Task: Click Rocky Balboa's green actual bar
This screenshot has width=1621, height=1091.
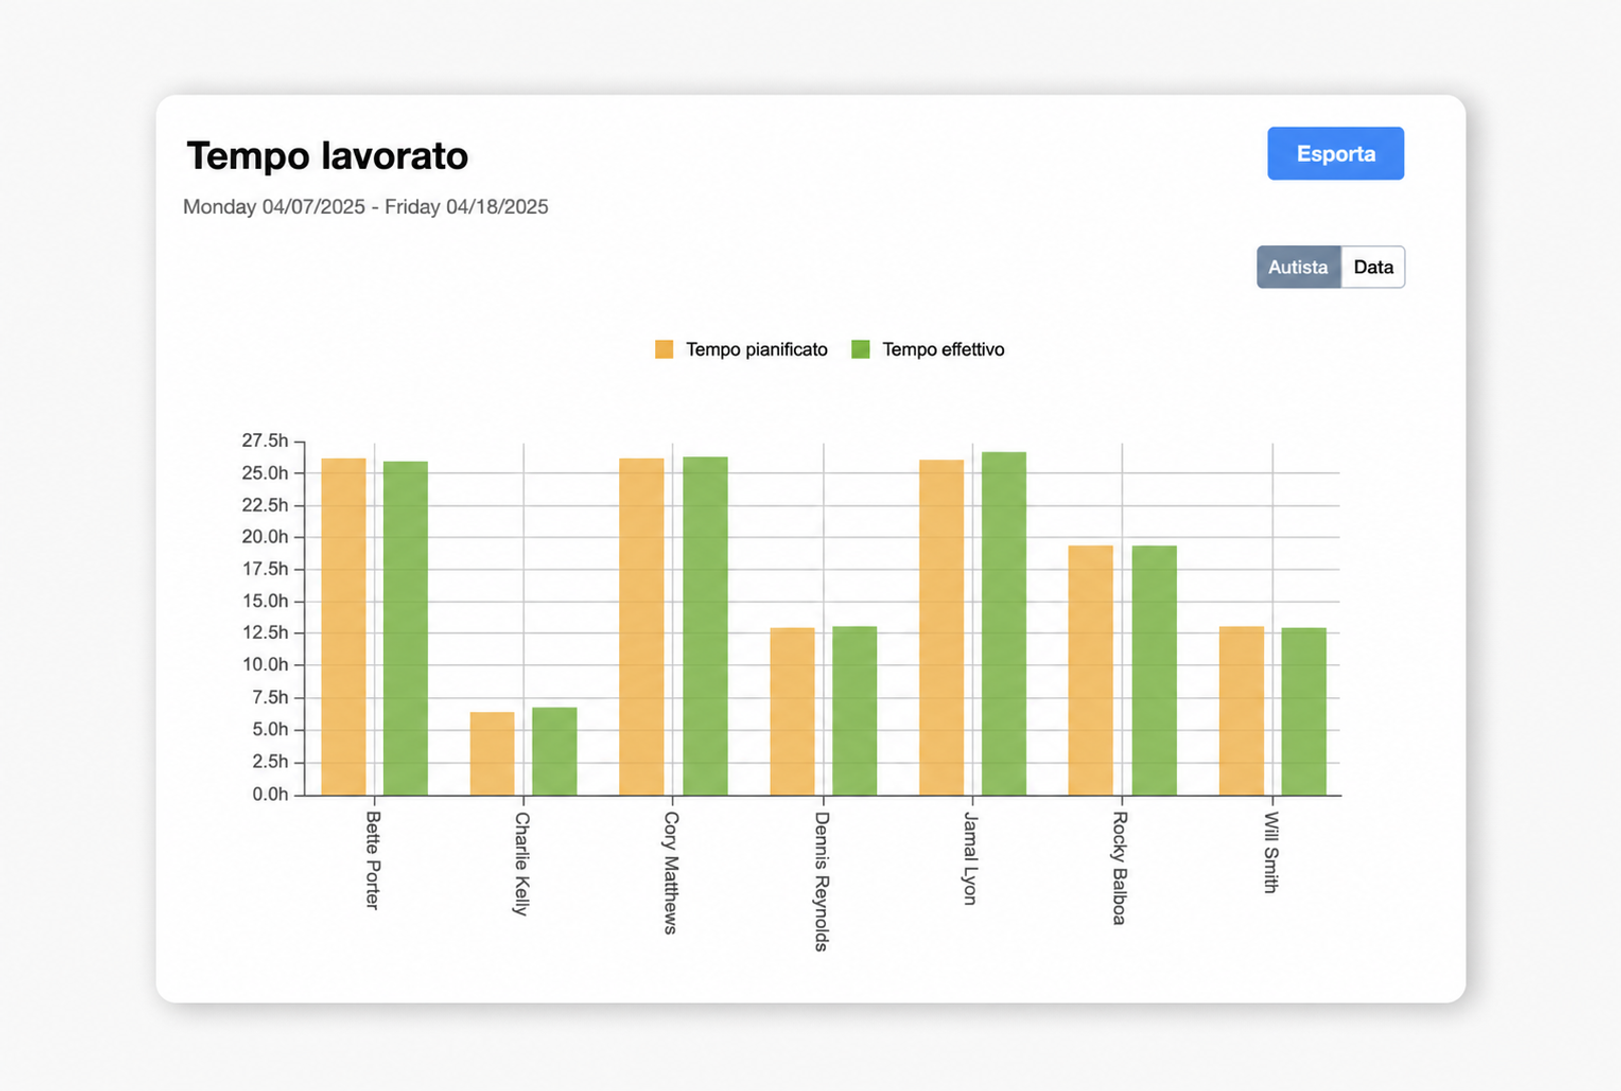Action: pyautogui.click(x=1154, y=670)
